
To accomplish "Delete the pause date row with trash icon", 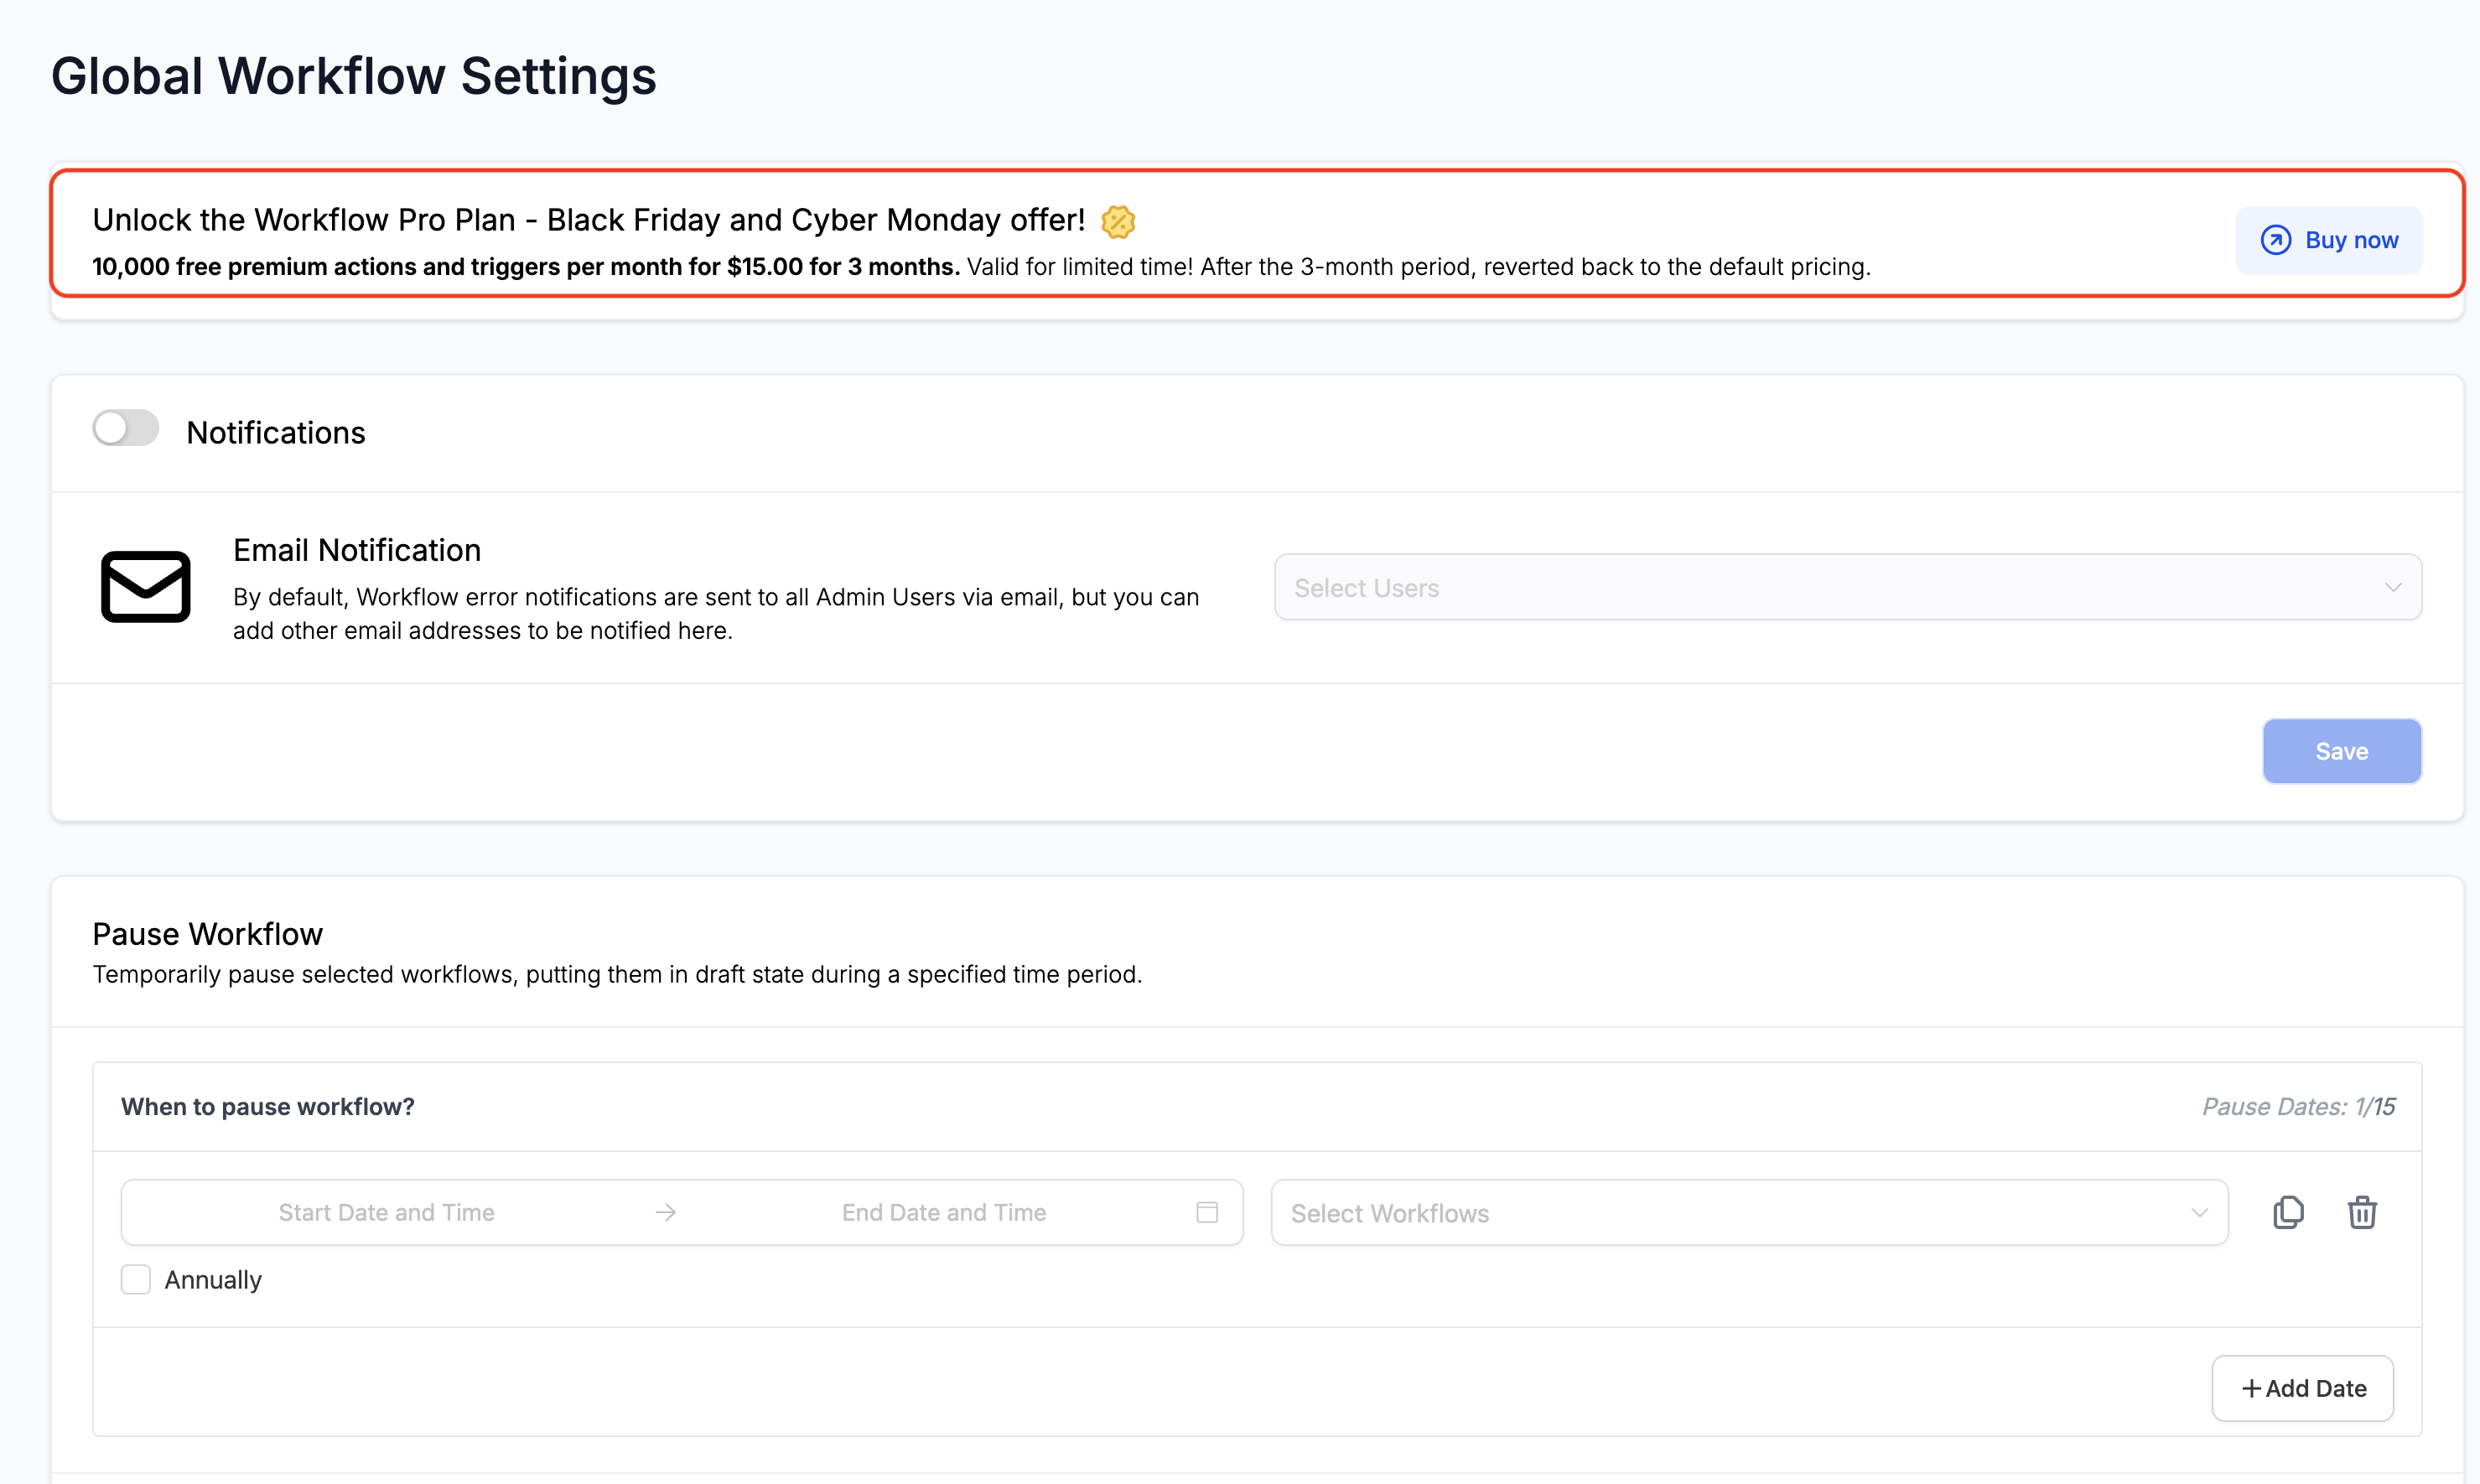I will pyautogui.click(x=2361, y=1212).
